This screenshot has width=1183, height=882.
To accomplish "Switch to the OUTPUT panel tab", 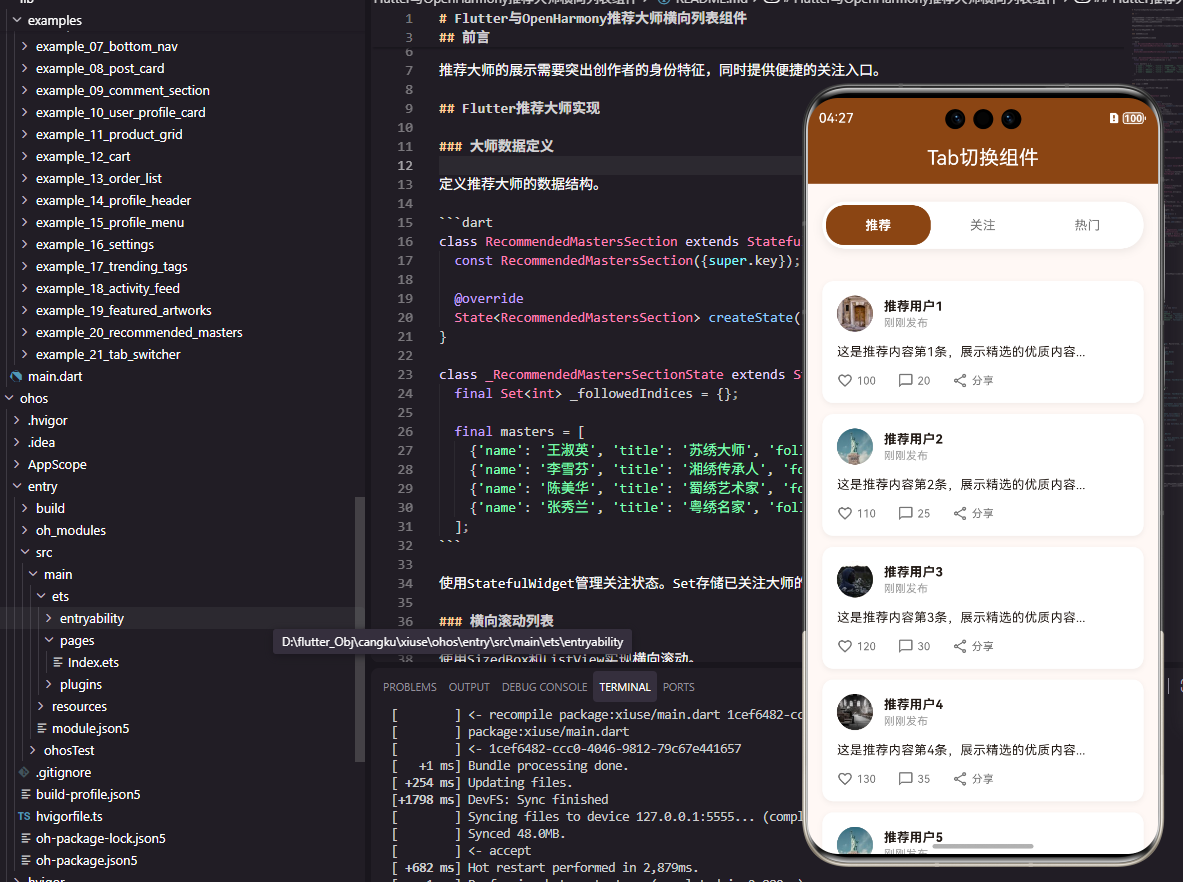I will [469, 687].
